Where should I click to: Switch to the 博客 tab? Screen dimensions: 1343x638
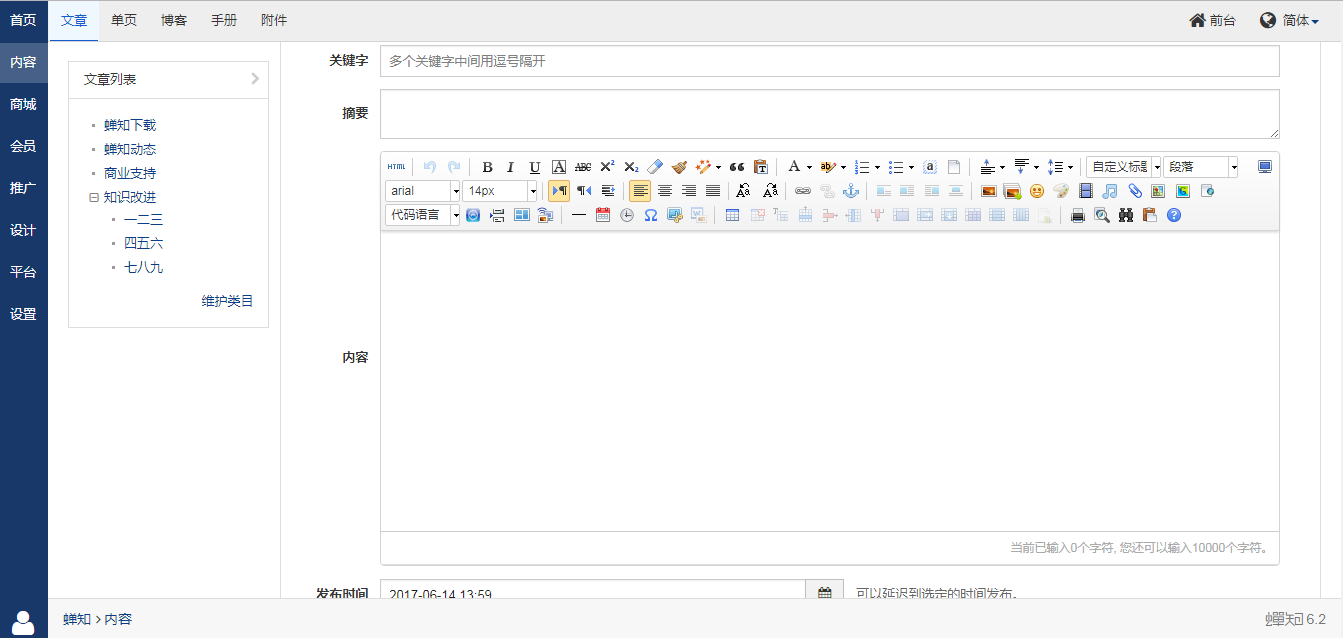[x=174, y=20]
